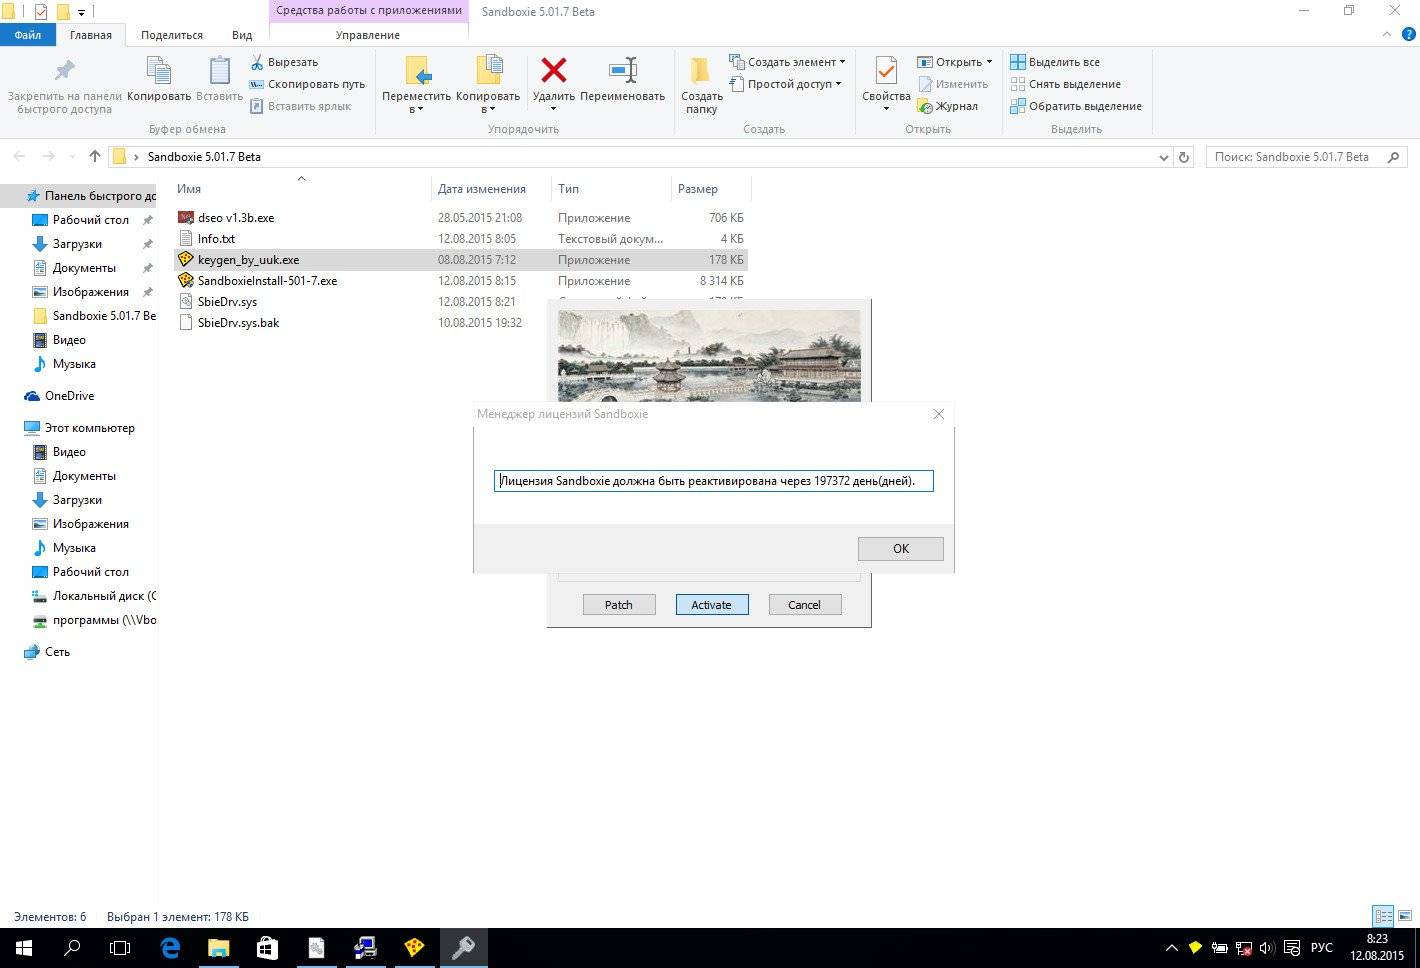The width and height of the screenshot is (1420, 968).
Task: Click the Pin to Quick access icon
Action: click(x=64, y=71)
